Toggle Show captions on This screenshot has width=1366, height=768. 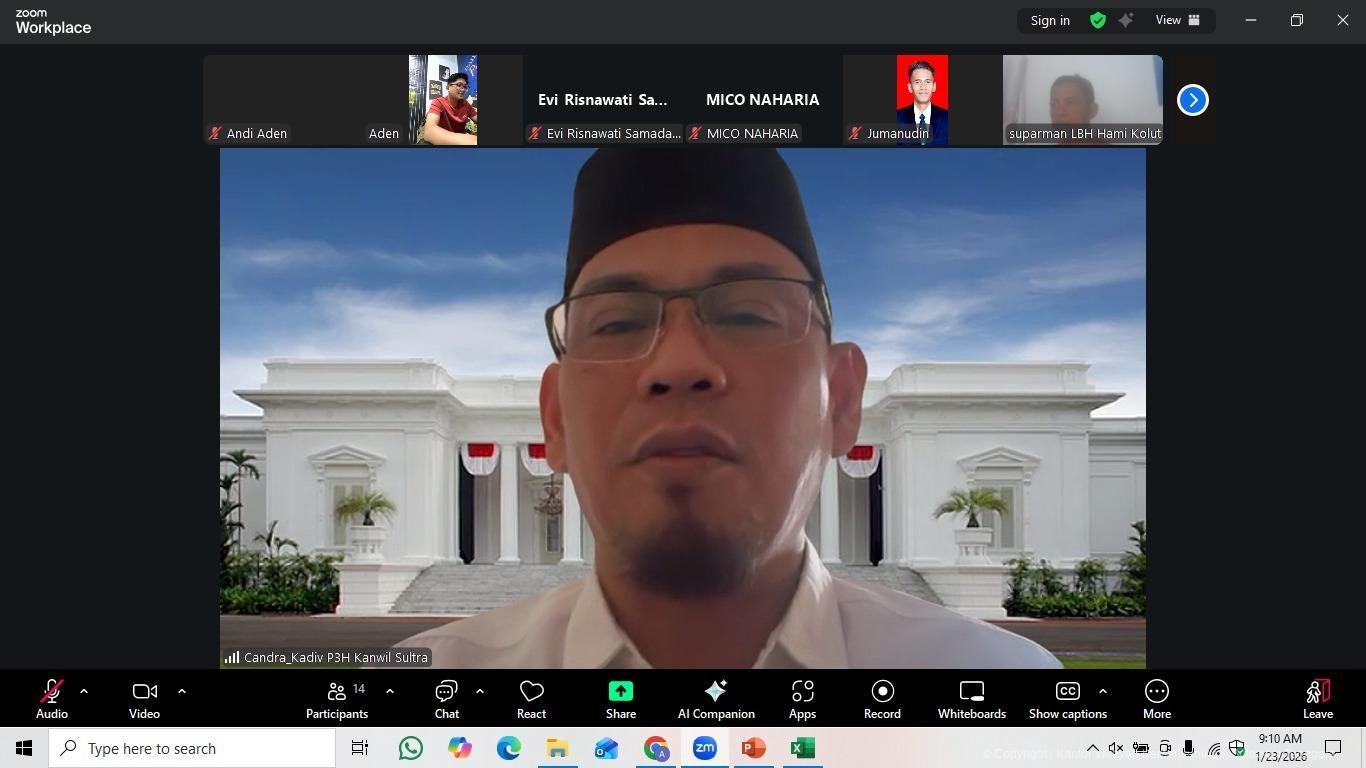click(x=1067, y=692)
